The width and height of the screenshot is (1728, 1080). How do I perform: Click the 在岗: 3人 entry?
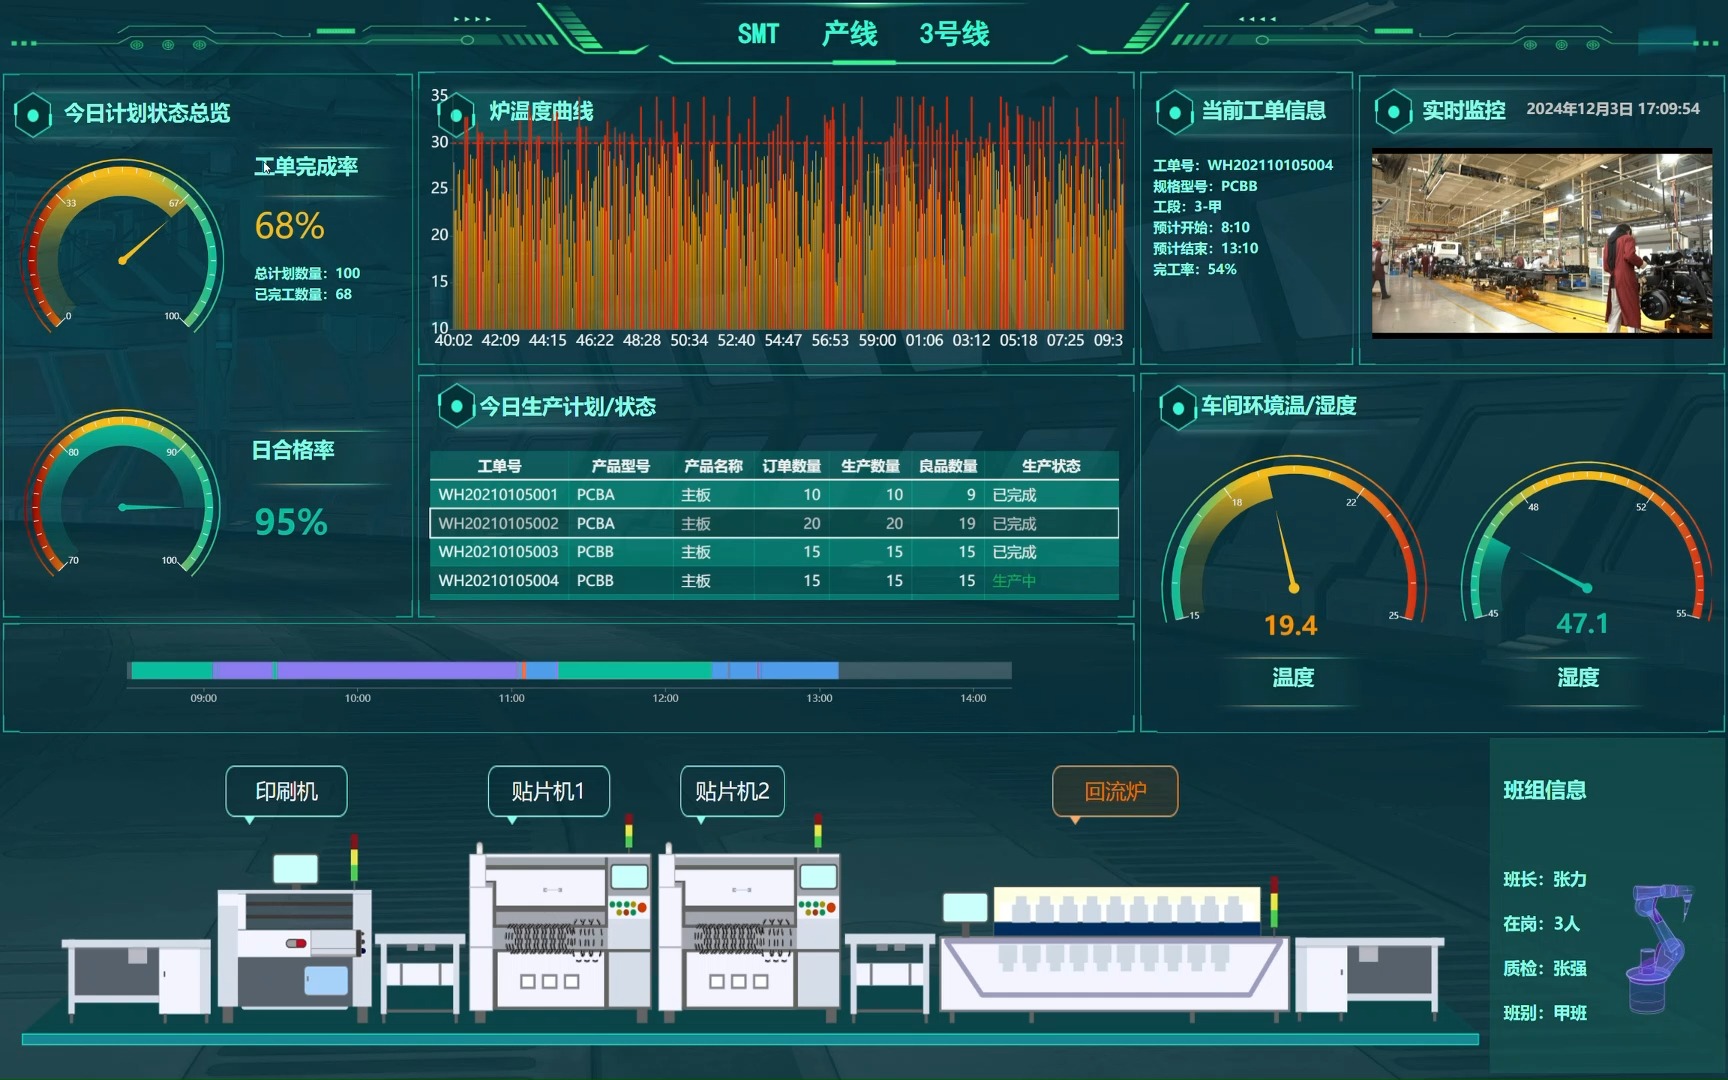coord(1541,924)
